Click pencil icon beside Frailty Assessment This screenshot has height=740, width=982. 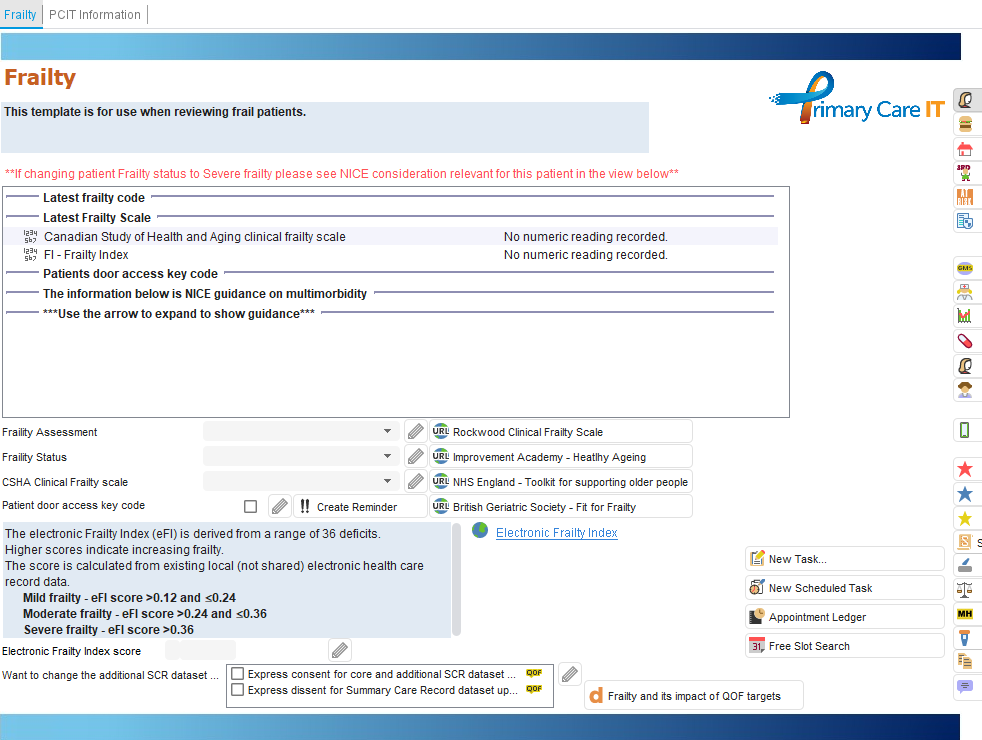(x=415, y=432)
